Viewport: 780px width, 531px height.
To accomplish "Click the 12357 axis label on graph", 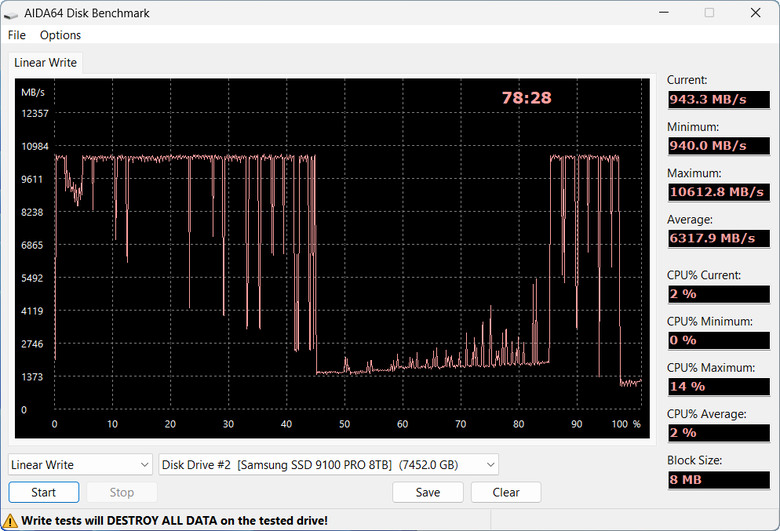I will [x=35, y=113].
